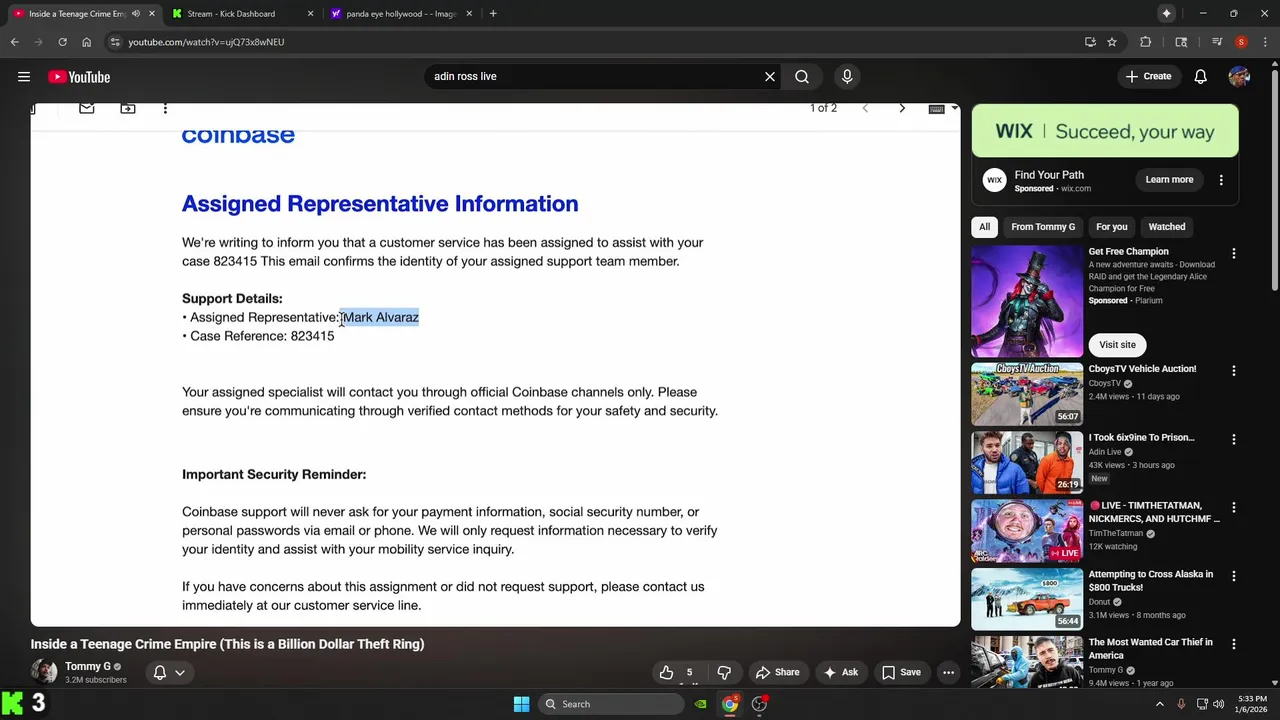Open the Chrome three-dot menu
1280x720 pixels.
click(1263, 42)
